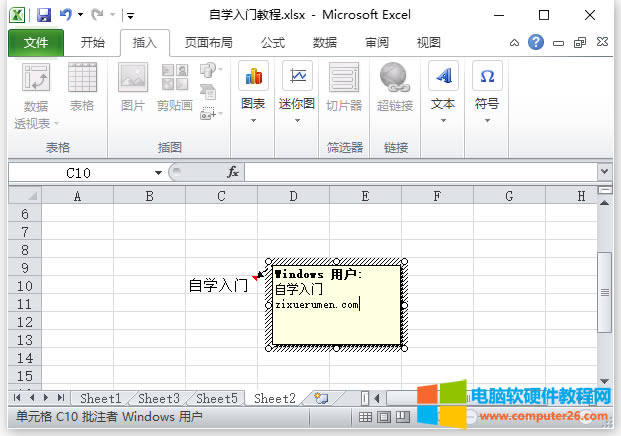The image size is (621, 436).
Task: Click into the formula bar input
Action: 421,172
